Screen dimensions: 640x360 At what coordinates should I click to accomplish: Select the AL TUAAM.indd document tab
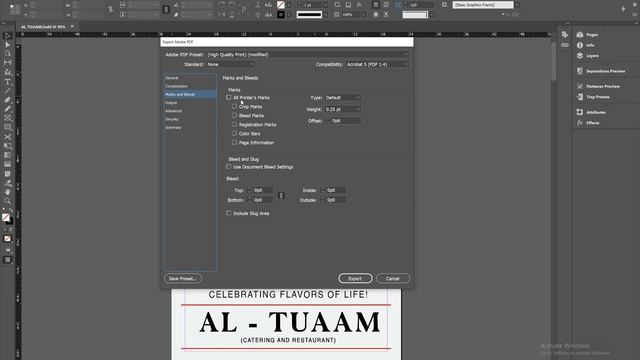click(43, 27)
